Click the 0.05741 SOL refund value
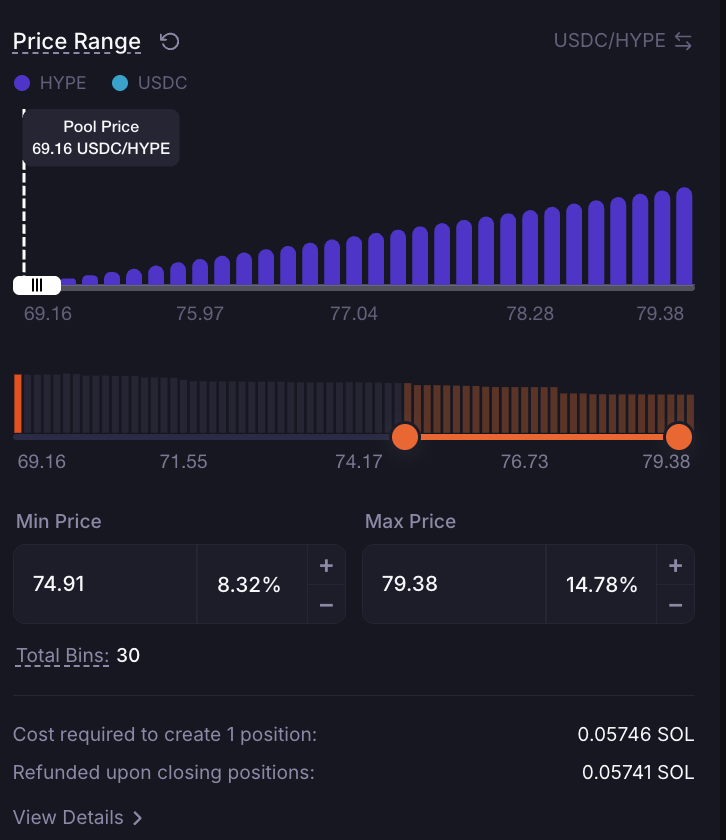 tap(638, 772)
